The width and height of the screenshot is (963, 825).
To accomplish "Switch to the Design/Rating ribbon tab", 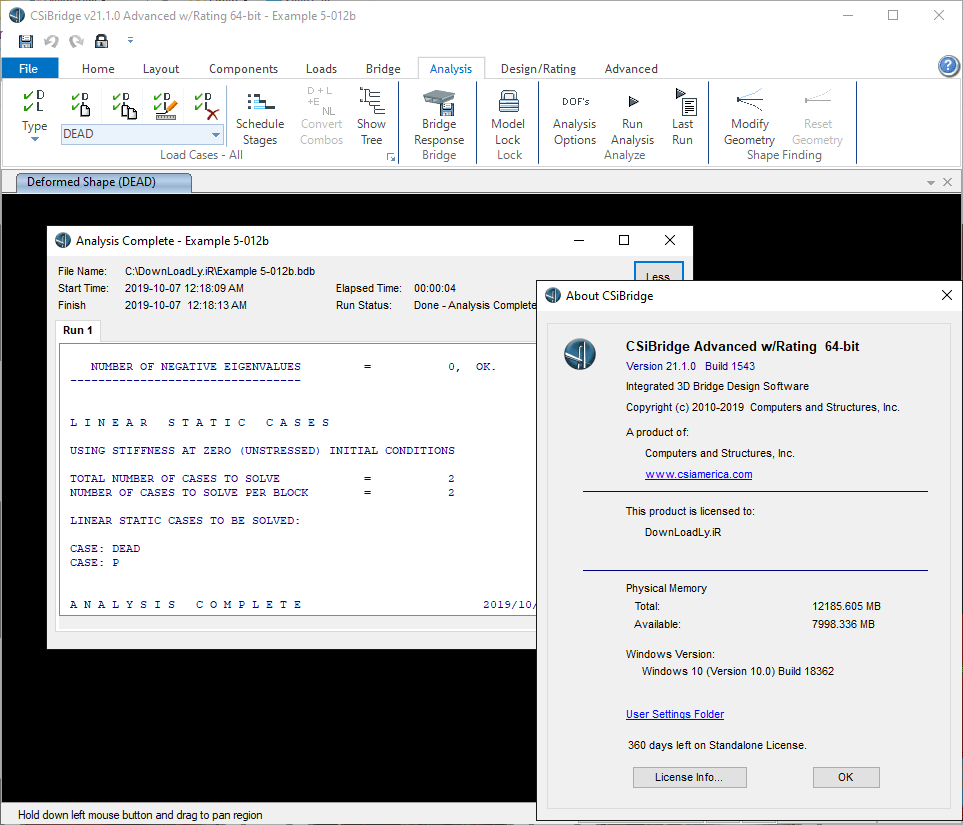I will [x=538, y=68].
